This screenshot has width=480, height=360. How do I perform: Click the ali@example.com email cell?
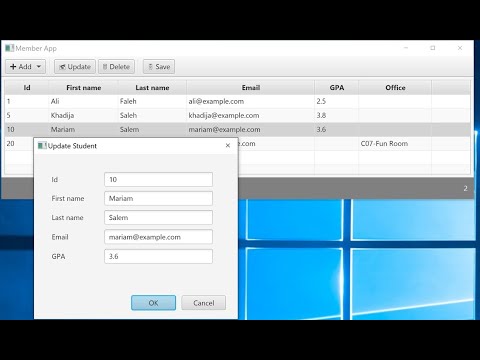[x=250, y=101]
